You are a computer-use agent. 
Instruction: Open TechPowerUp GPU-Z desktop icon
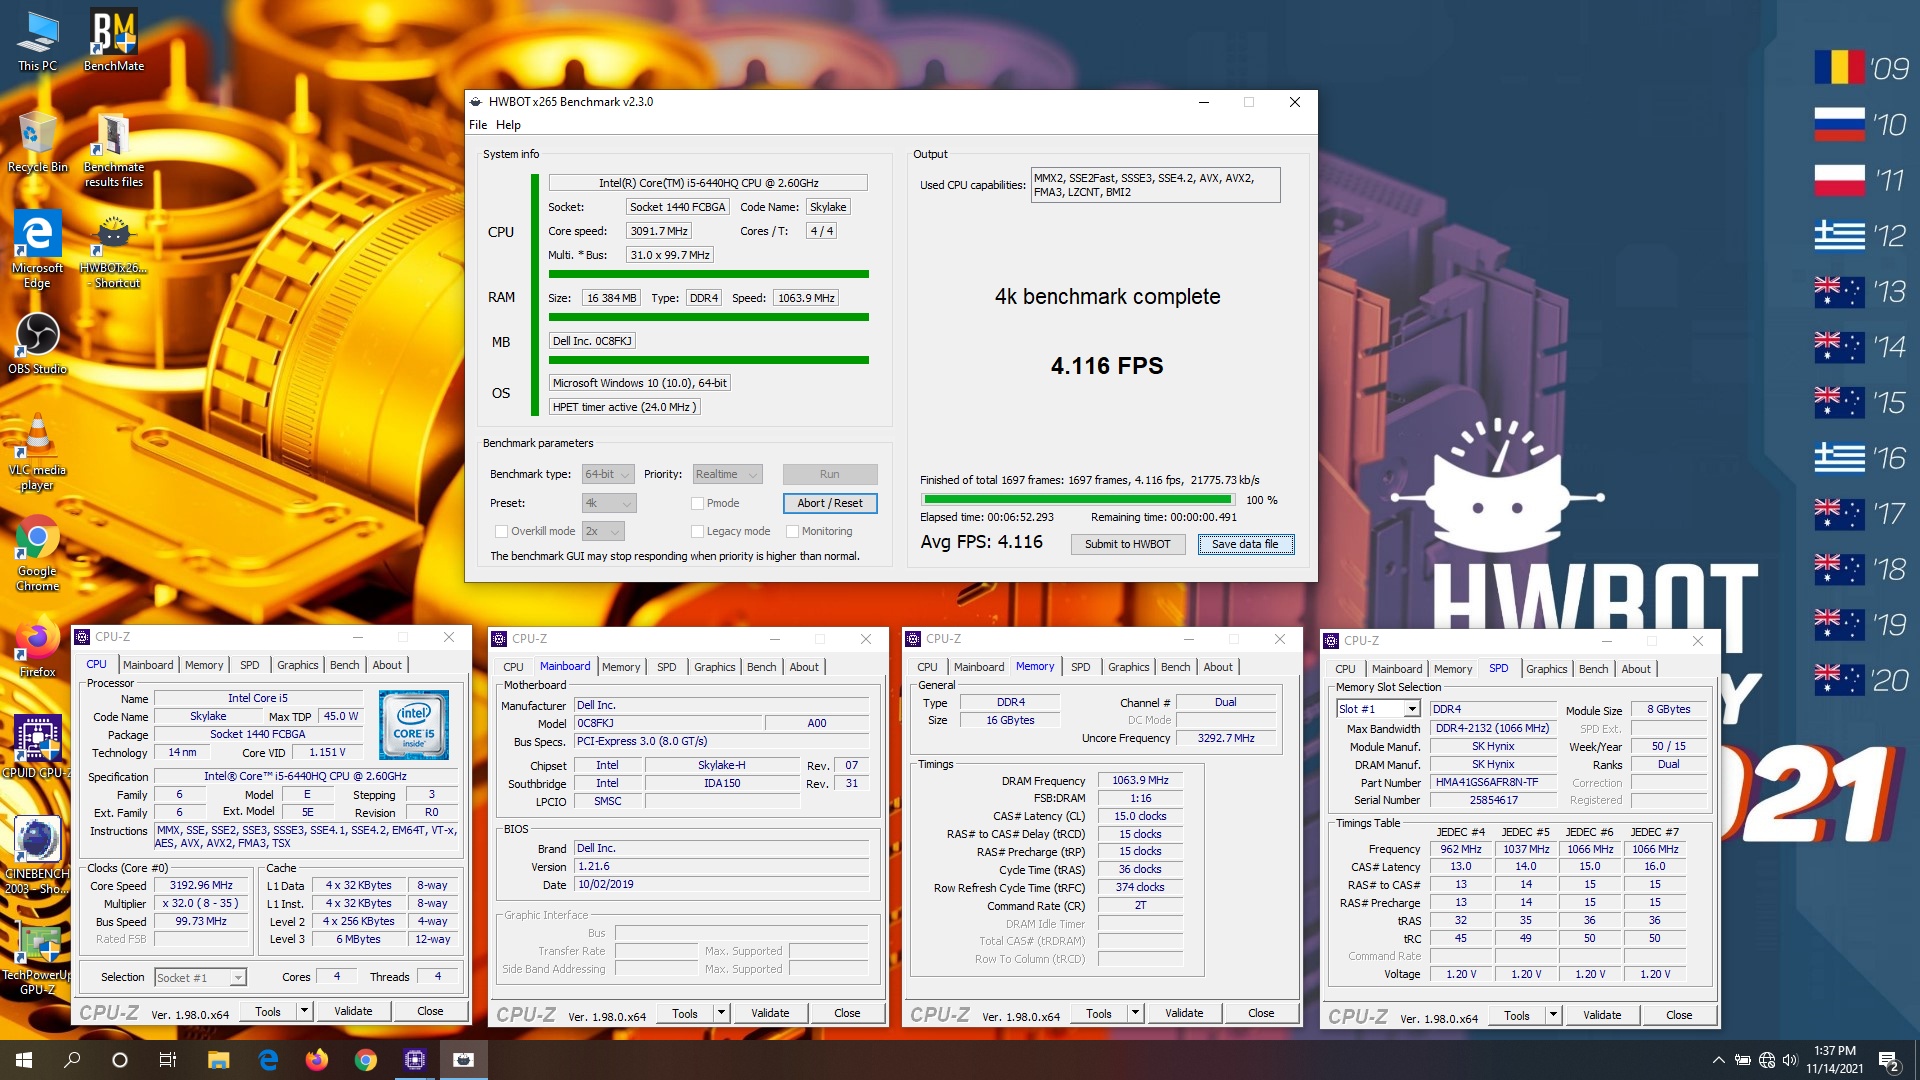[37, 958]
